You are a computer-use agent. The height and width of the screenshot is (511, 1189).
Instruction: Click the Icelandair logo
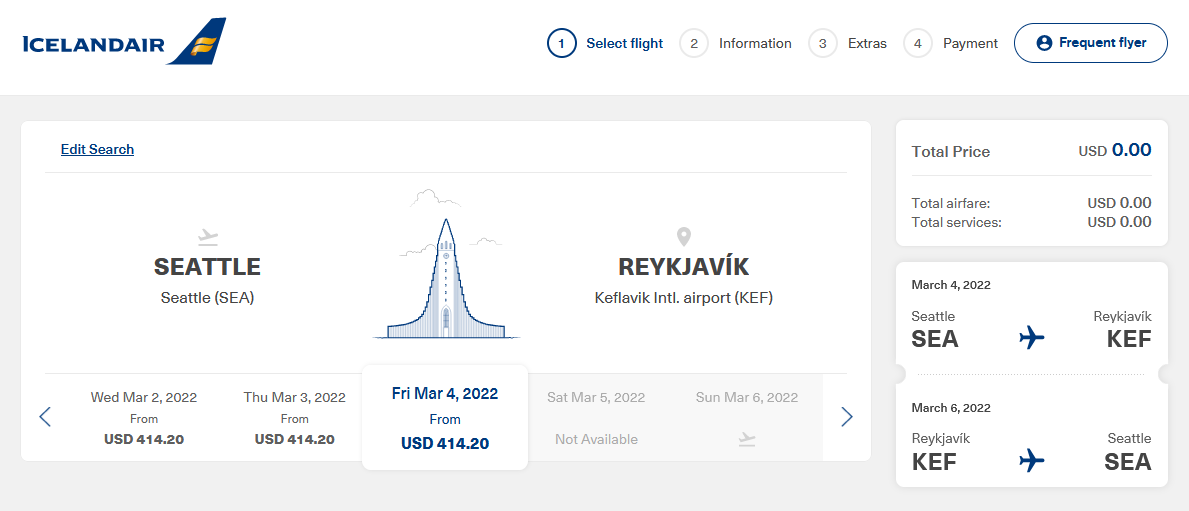[124, 42]
